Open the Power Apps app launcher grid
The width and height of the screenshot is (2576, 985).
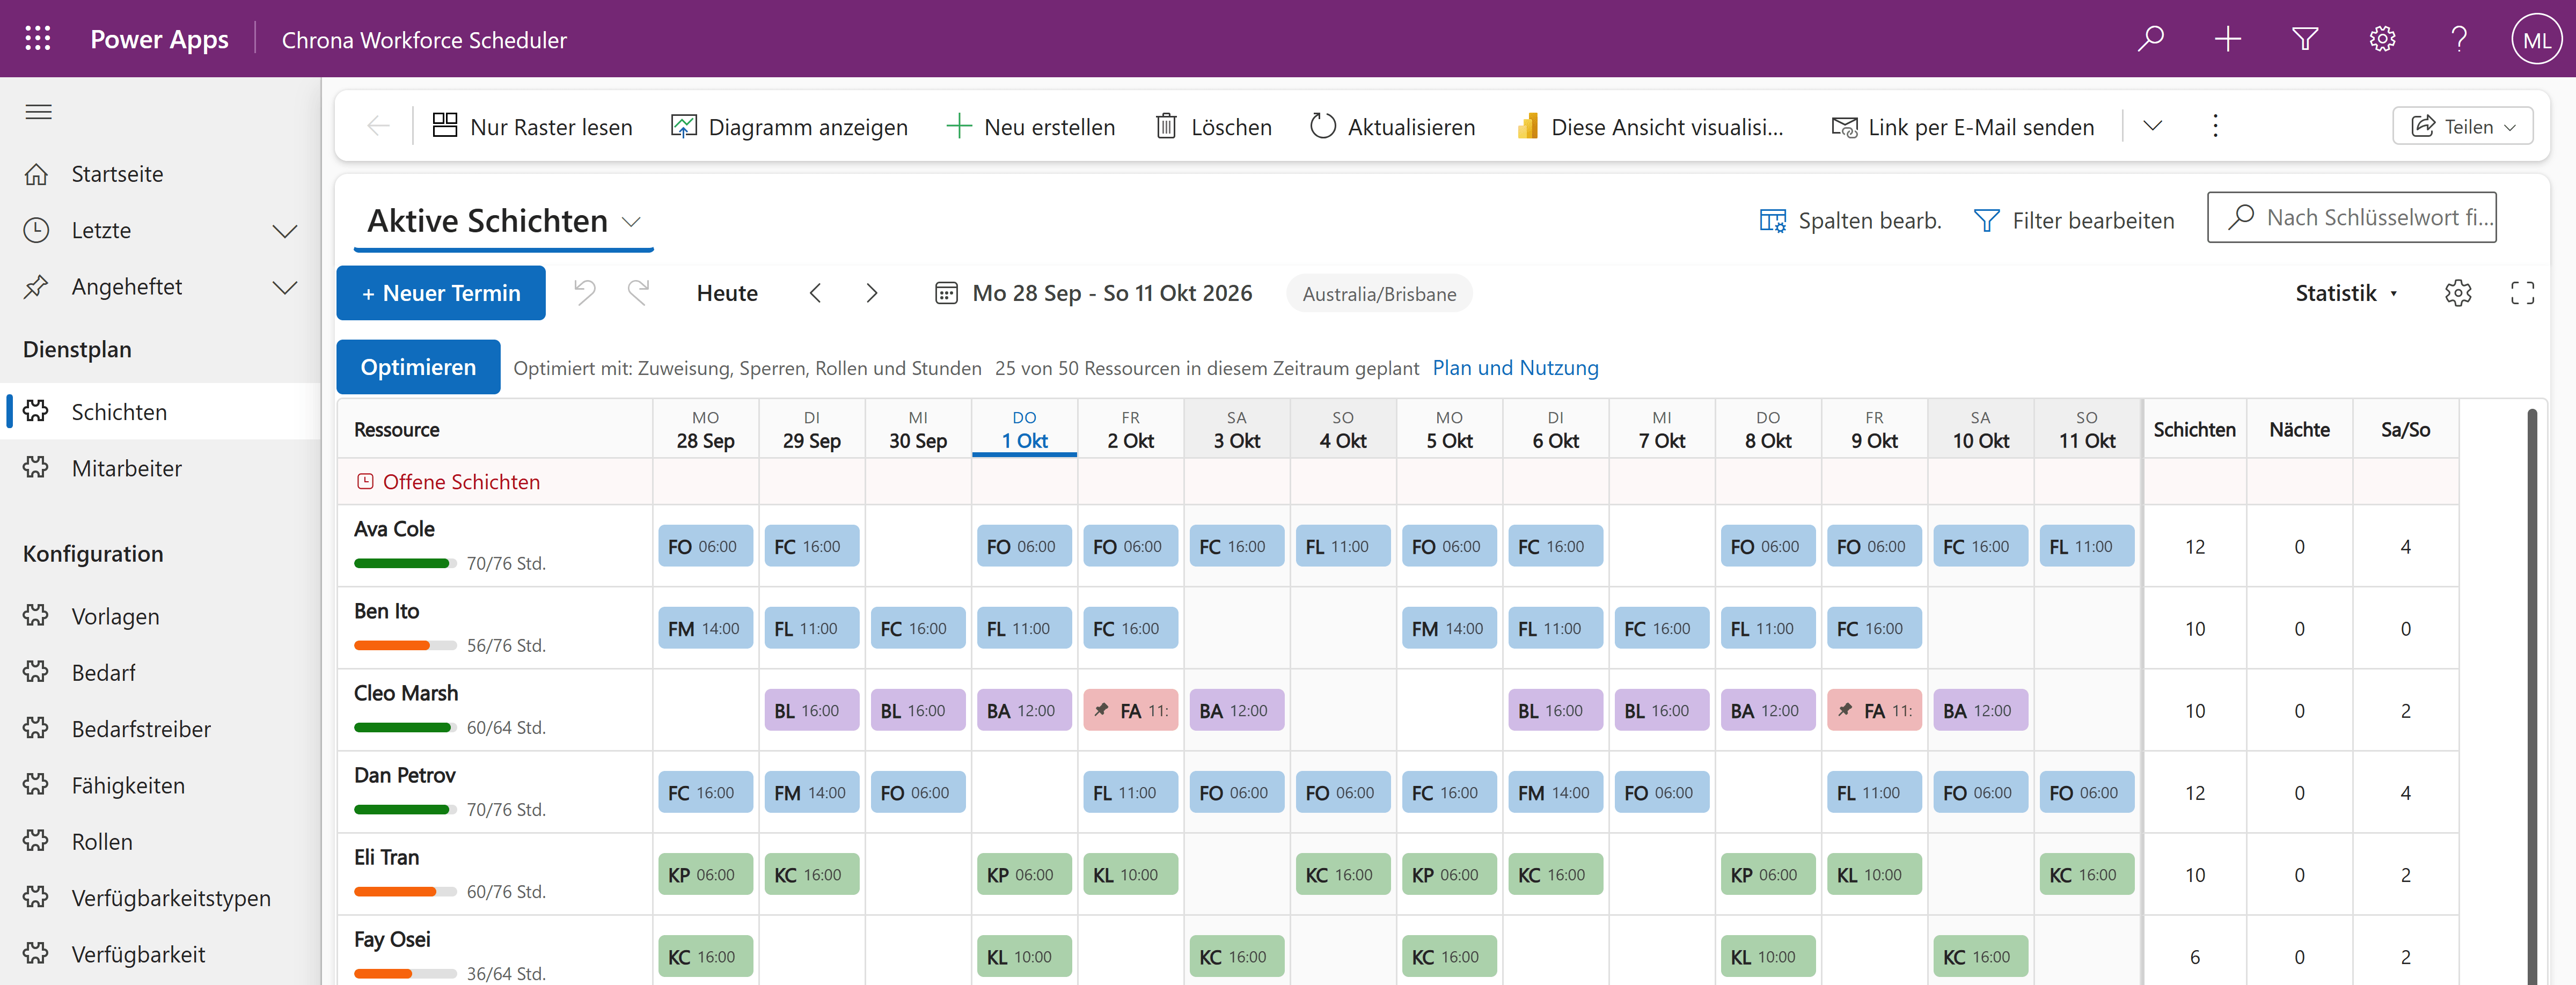click(38, 39)
